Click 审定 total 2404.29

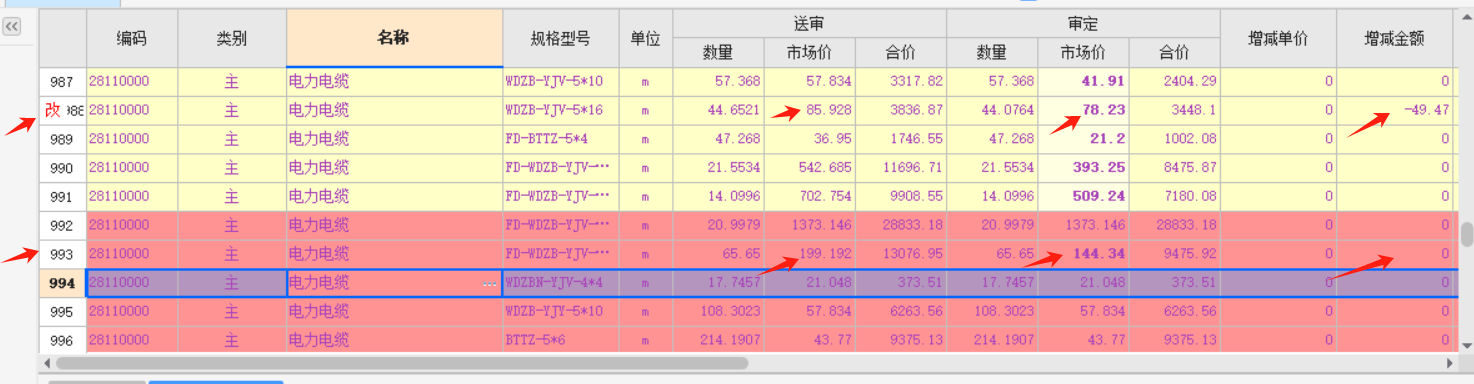click(1175, 81)
